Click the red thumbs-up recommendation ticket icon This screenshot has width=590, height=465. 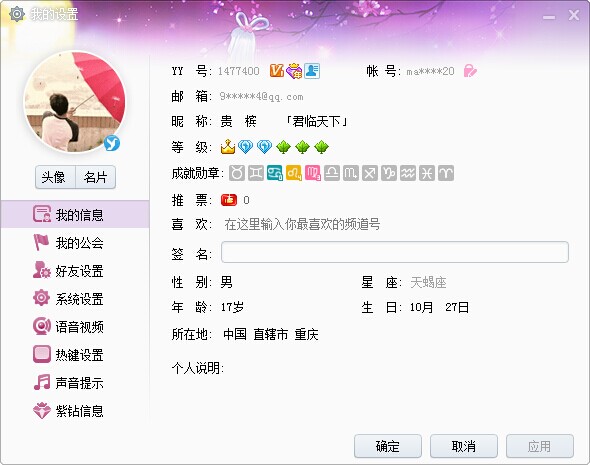(x=229, y=200)
